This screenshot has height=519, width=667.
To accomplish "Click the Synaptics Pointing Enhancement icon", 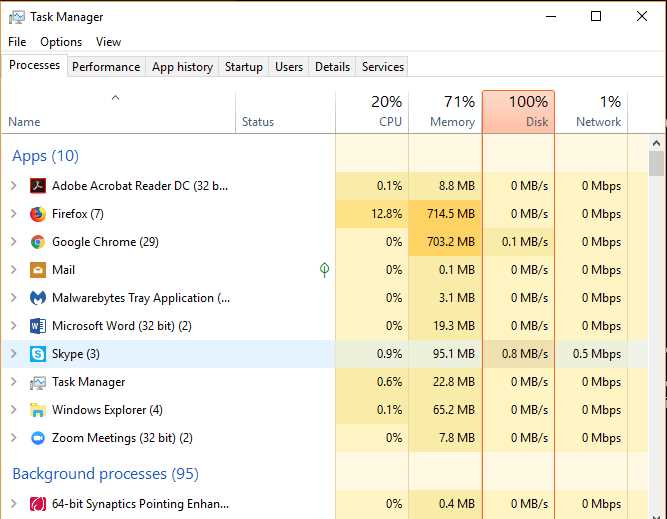I will point(38,504).
